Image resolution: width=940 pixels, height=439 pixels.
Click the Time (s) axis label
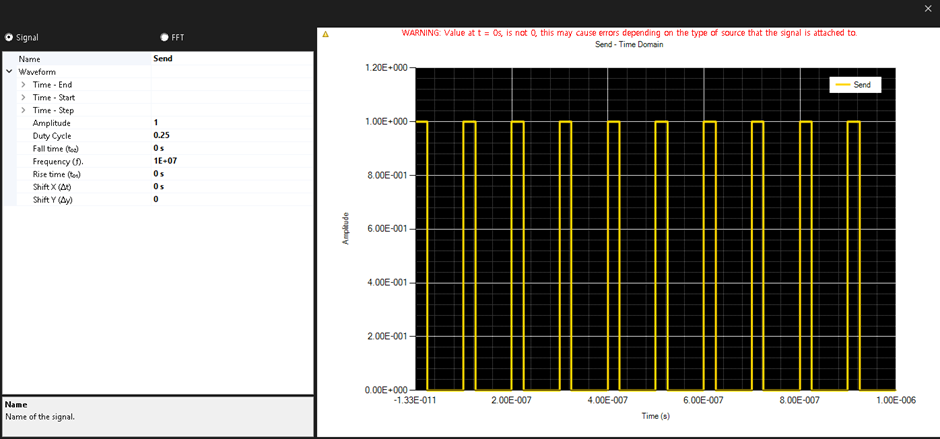(656, 415)
